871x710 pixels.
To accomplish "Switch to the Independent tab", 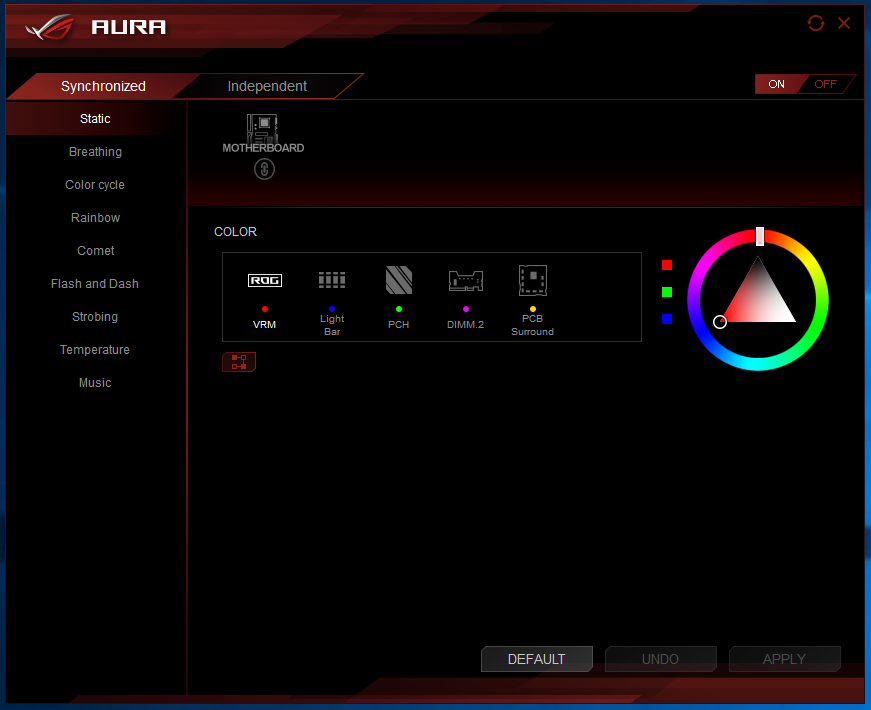I will [x=267, y=86].
